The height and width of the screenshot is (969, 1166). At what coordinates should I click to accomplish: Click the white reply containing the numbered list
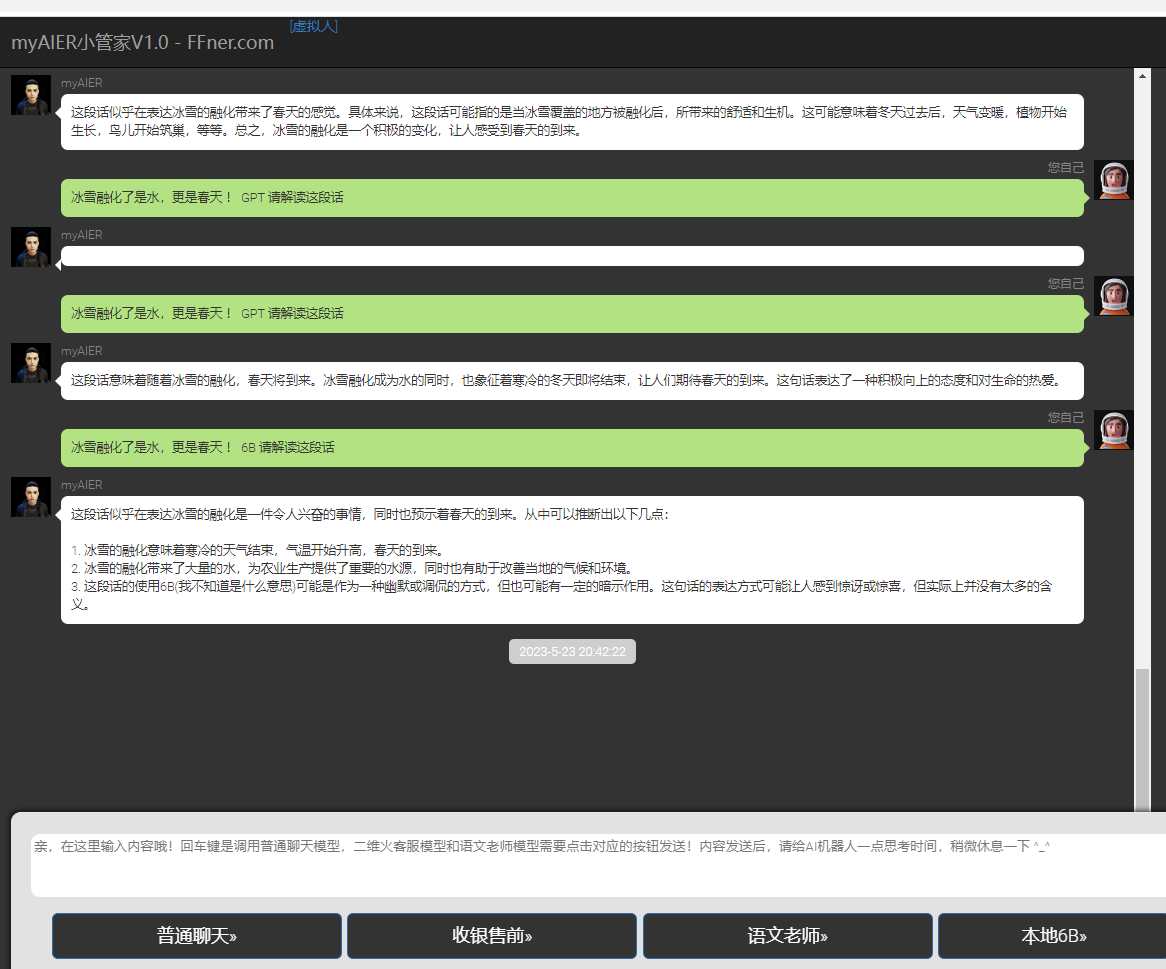point(572,560)
